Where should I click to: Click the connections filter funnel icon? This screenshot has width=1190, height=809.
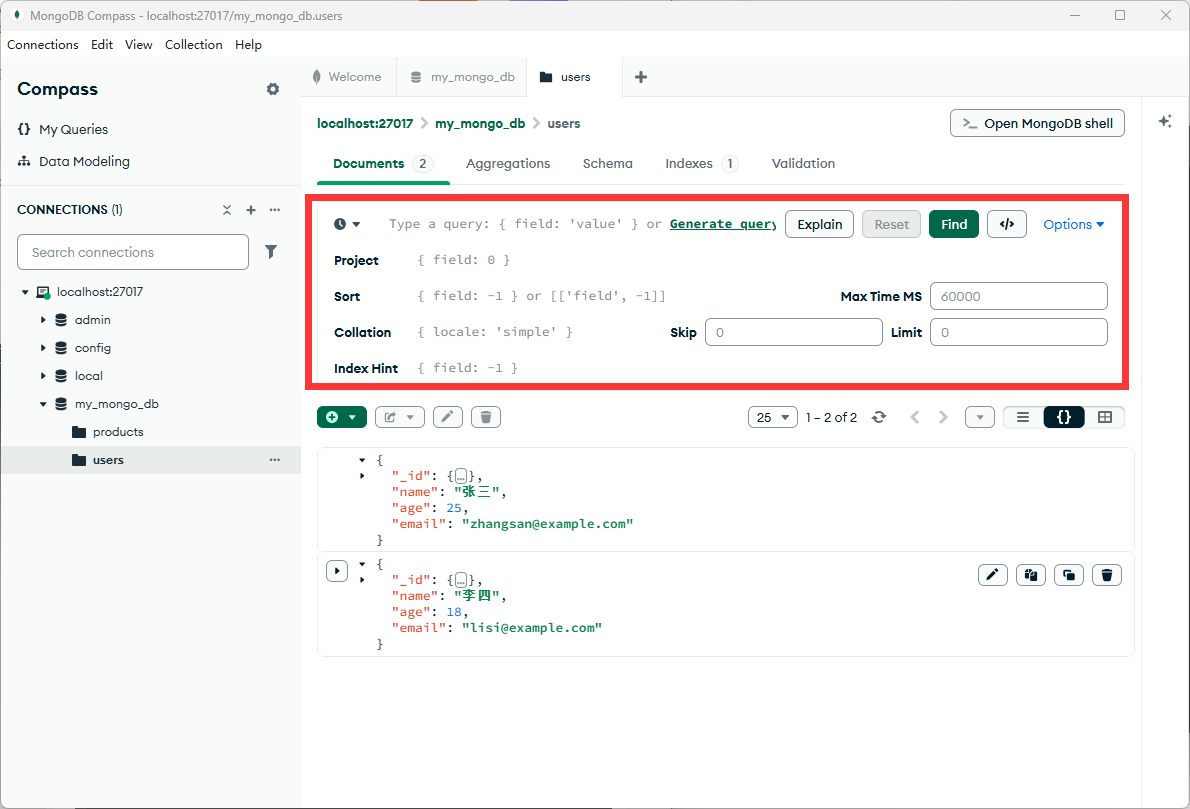click(271, 252)
